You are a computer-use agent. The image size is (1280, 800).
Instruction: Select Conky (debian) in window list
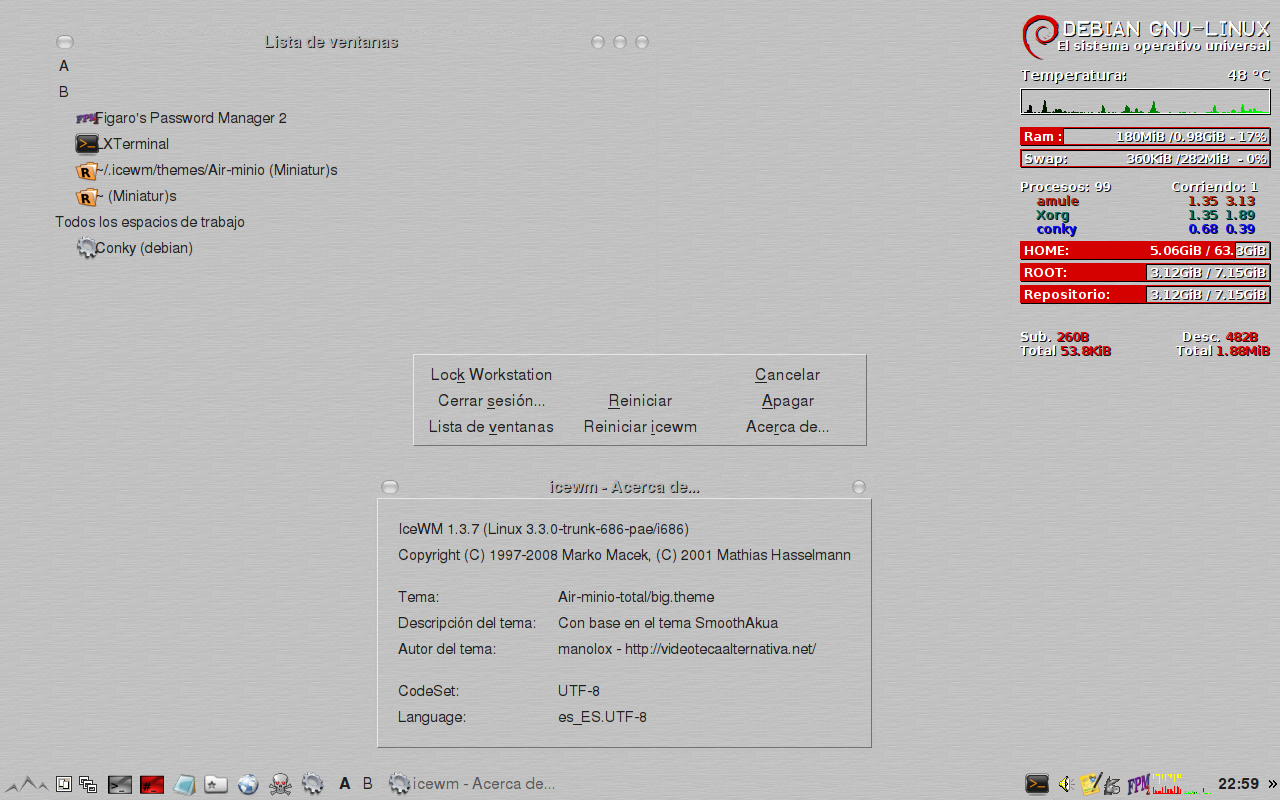[x=135, y=248]
